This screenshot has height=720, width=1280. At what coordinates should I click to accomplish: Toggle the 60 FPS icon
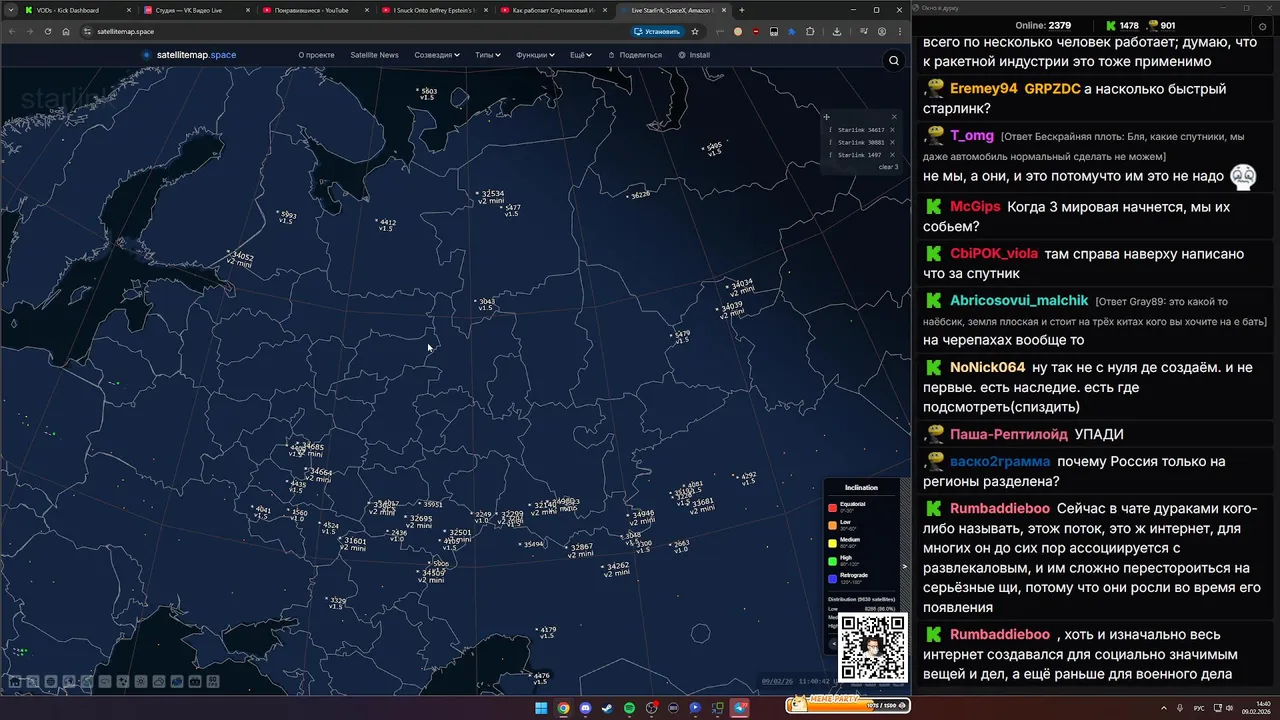(x=213, y=682)
